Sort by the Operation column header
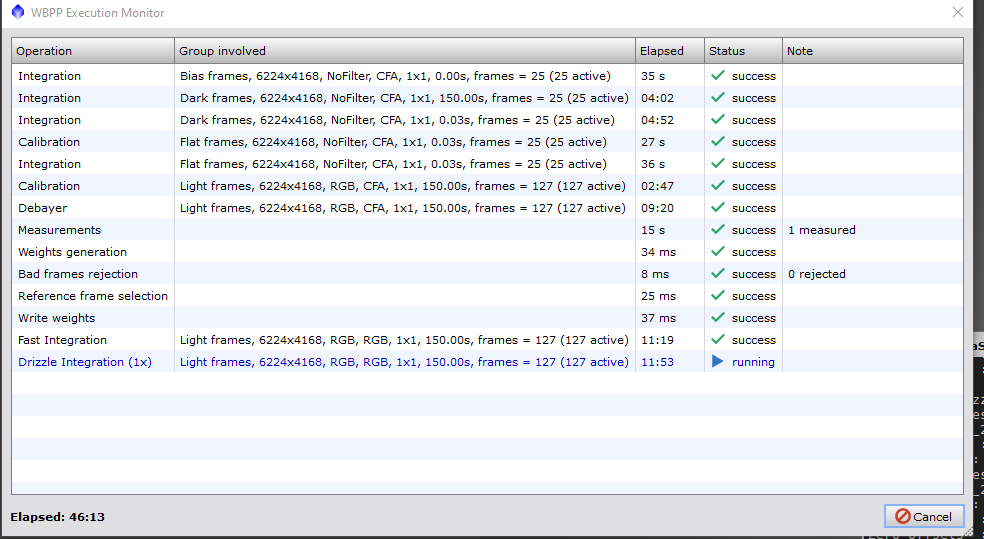 93,51
